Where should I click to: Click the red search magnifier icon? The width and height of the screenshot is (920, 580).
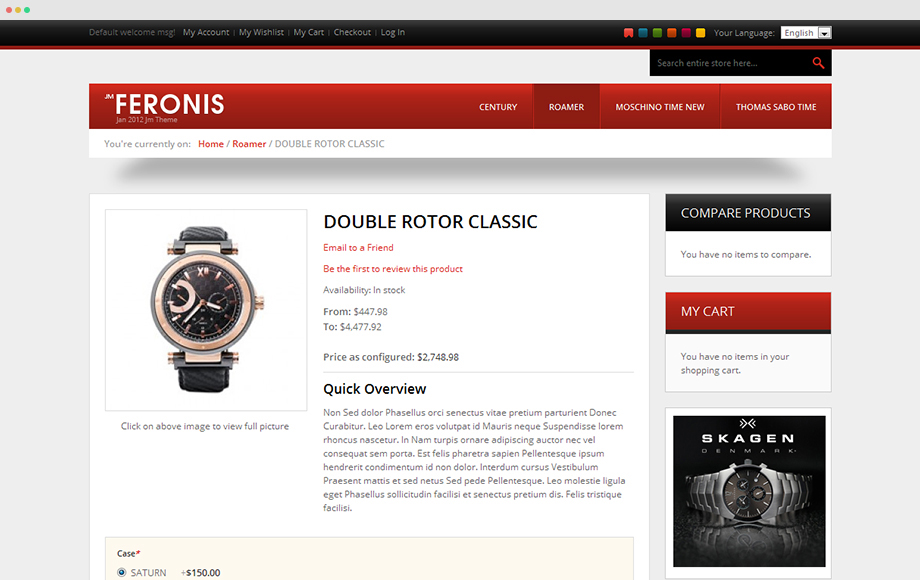point(818,63)
